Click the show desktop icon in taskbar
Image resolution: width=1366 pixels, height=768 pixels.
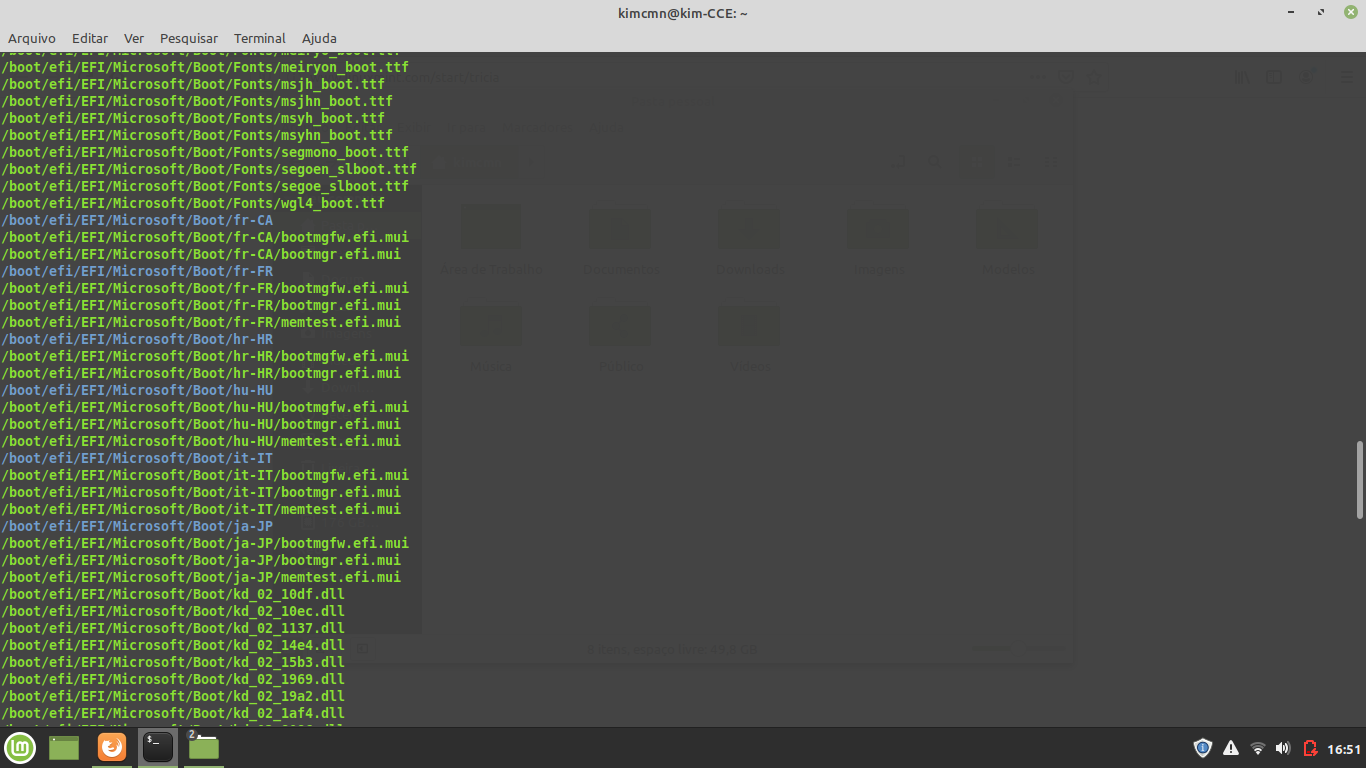coord(64,747)
